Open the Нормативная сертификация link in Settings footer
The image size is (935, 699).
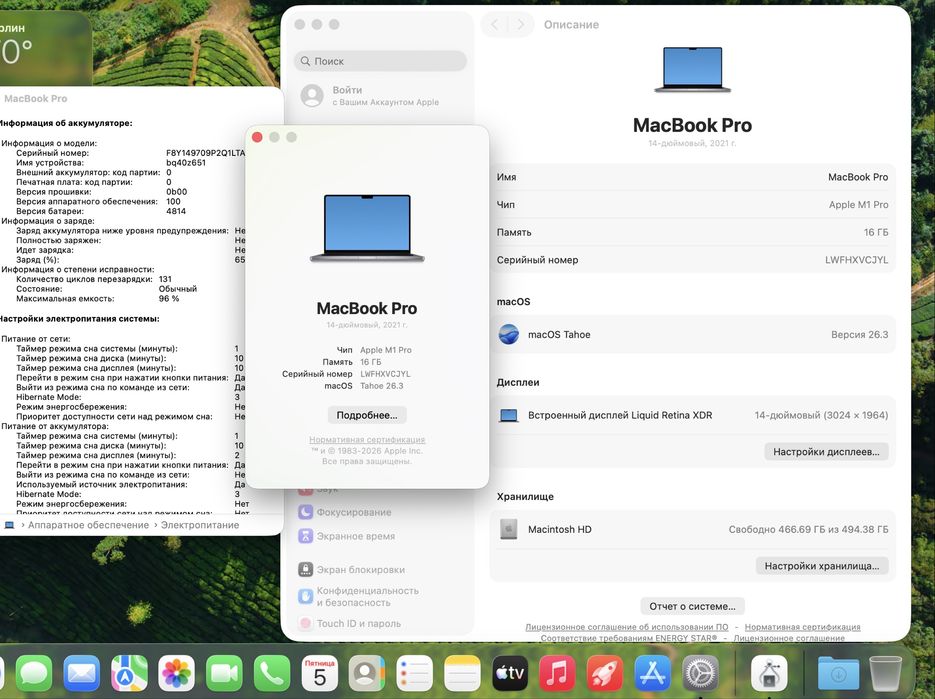pyautogui.click(x=803, y=627)
